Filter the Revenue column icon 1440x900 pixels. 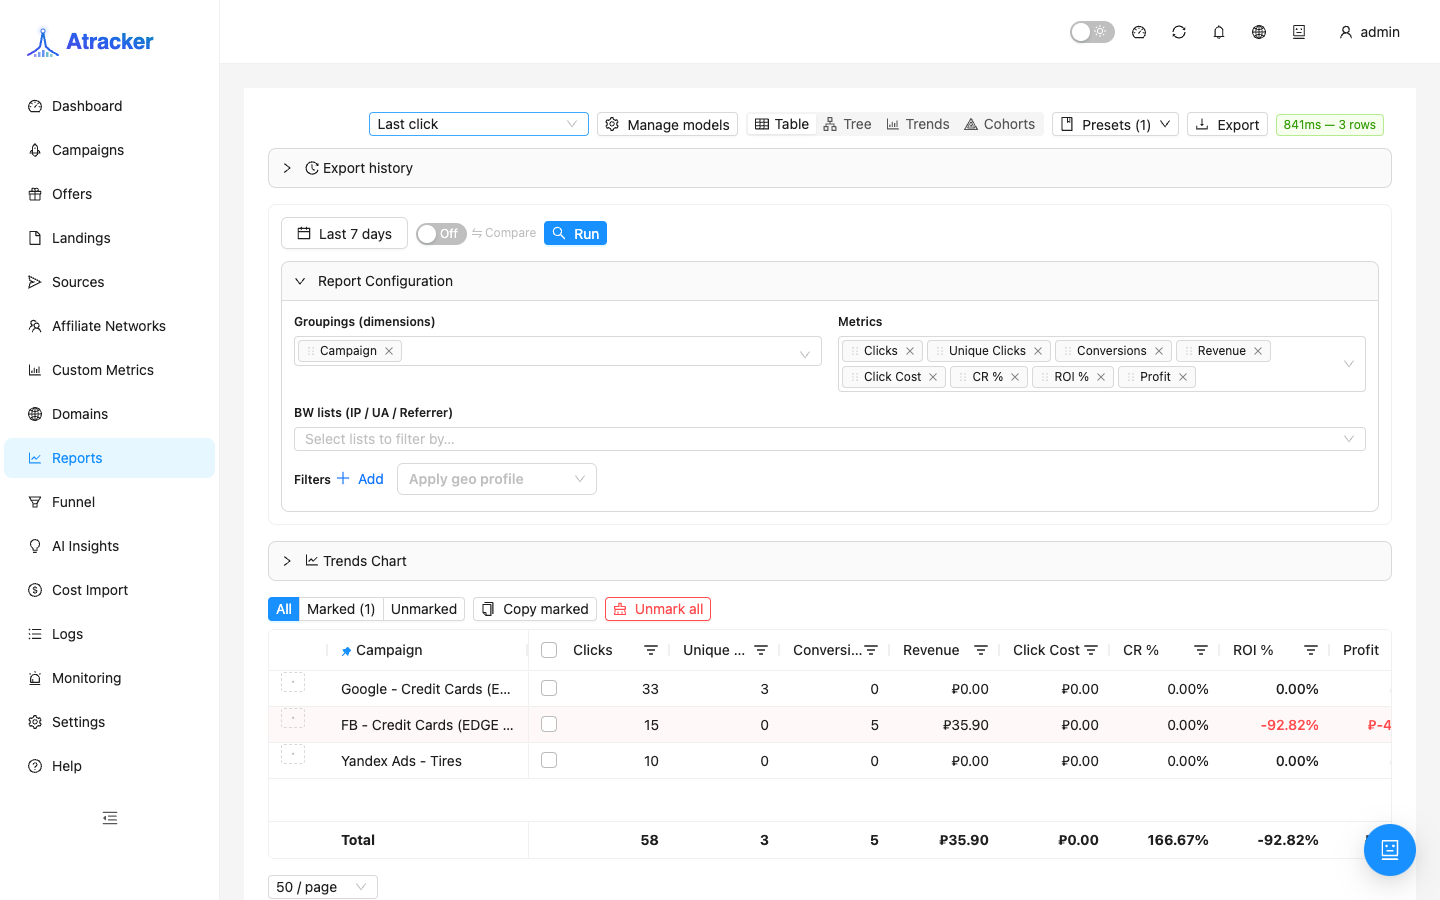pos(981,650)
